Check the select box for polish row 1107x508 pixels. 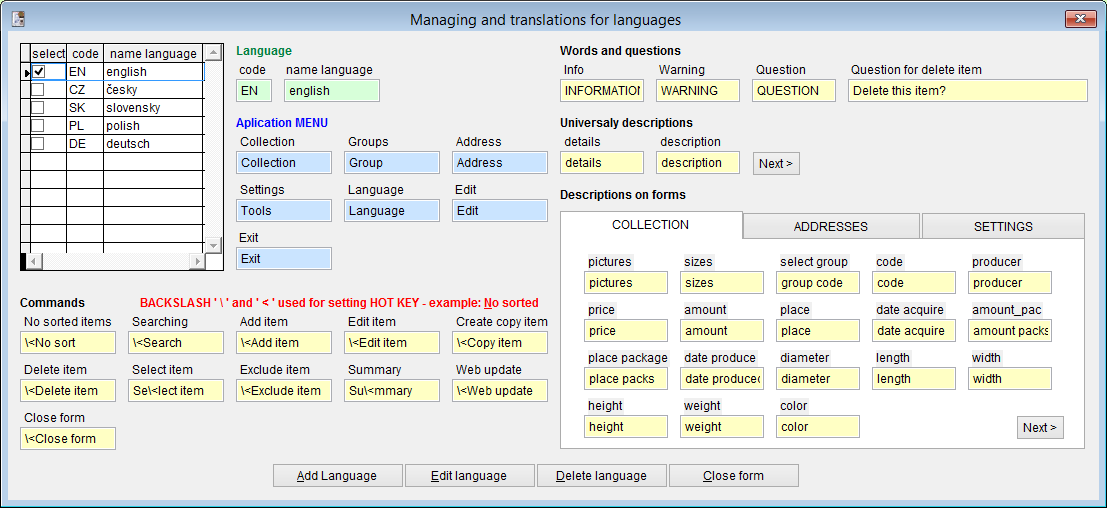pos(38,126)
